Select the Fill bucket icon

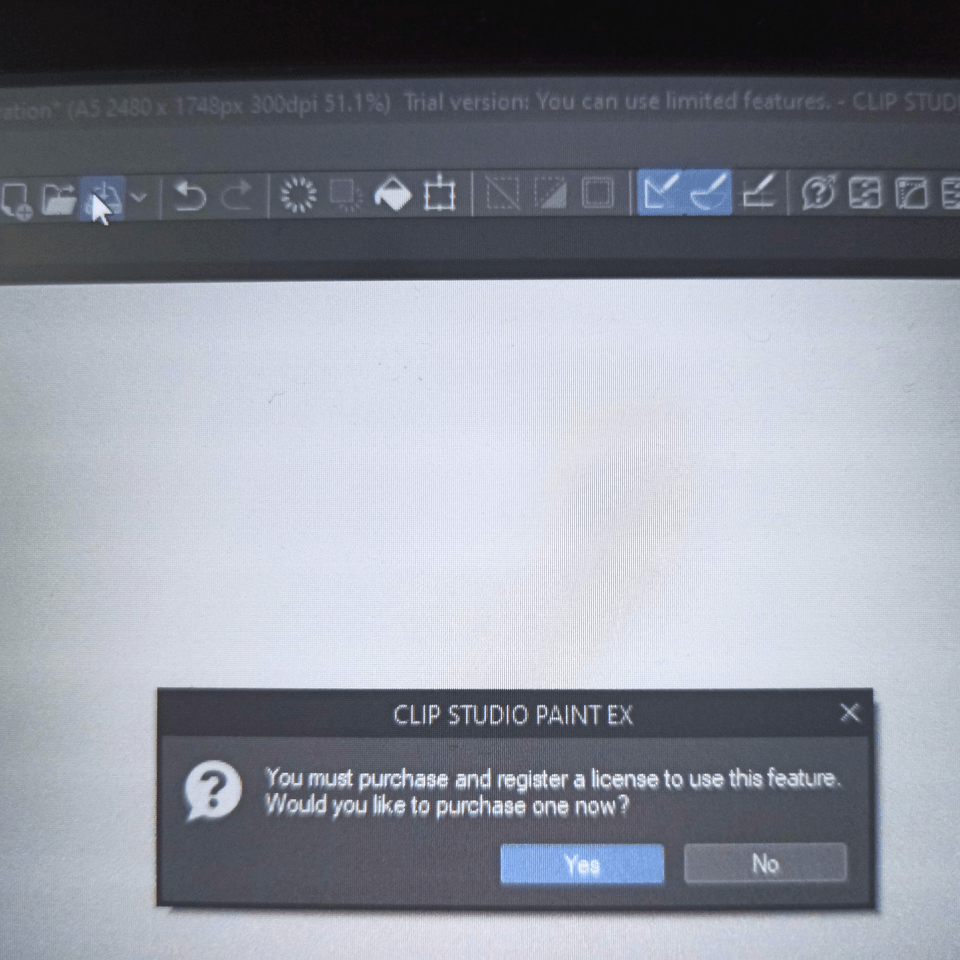pos(392,194)
